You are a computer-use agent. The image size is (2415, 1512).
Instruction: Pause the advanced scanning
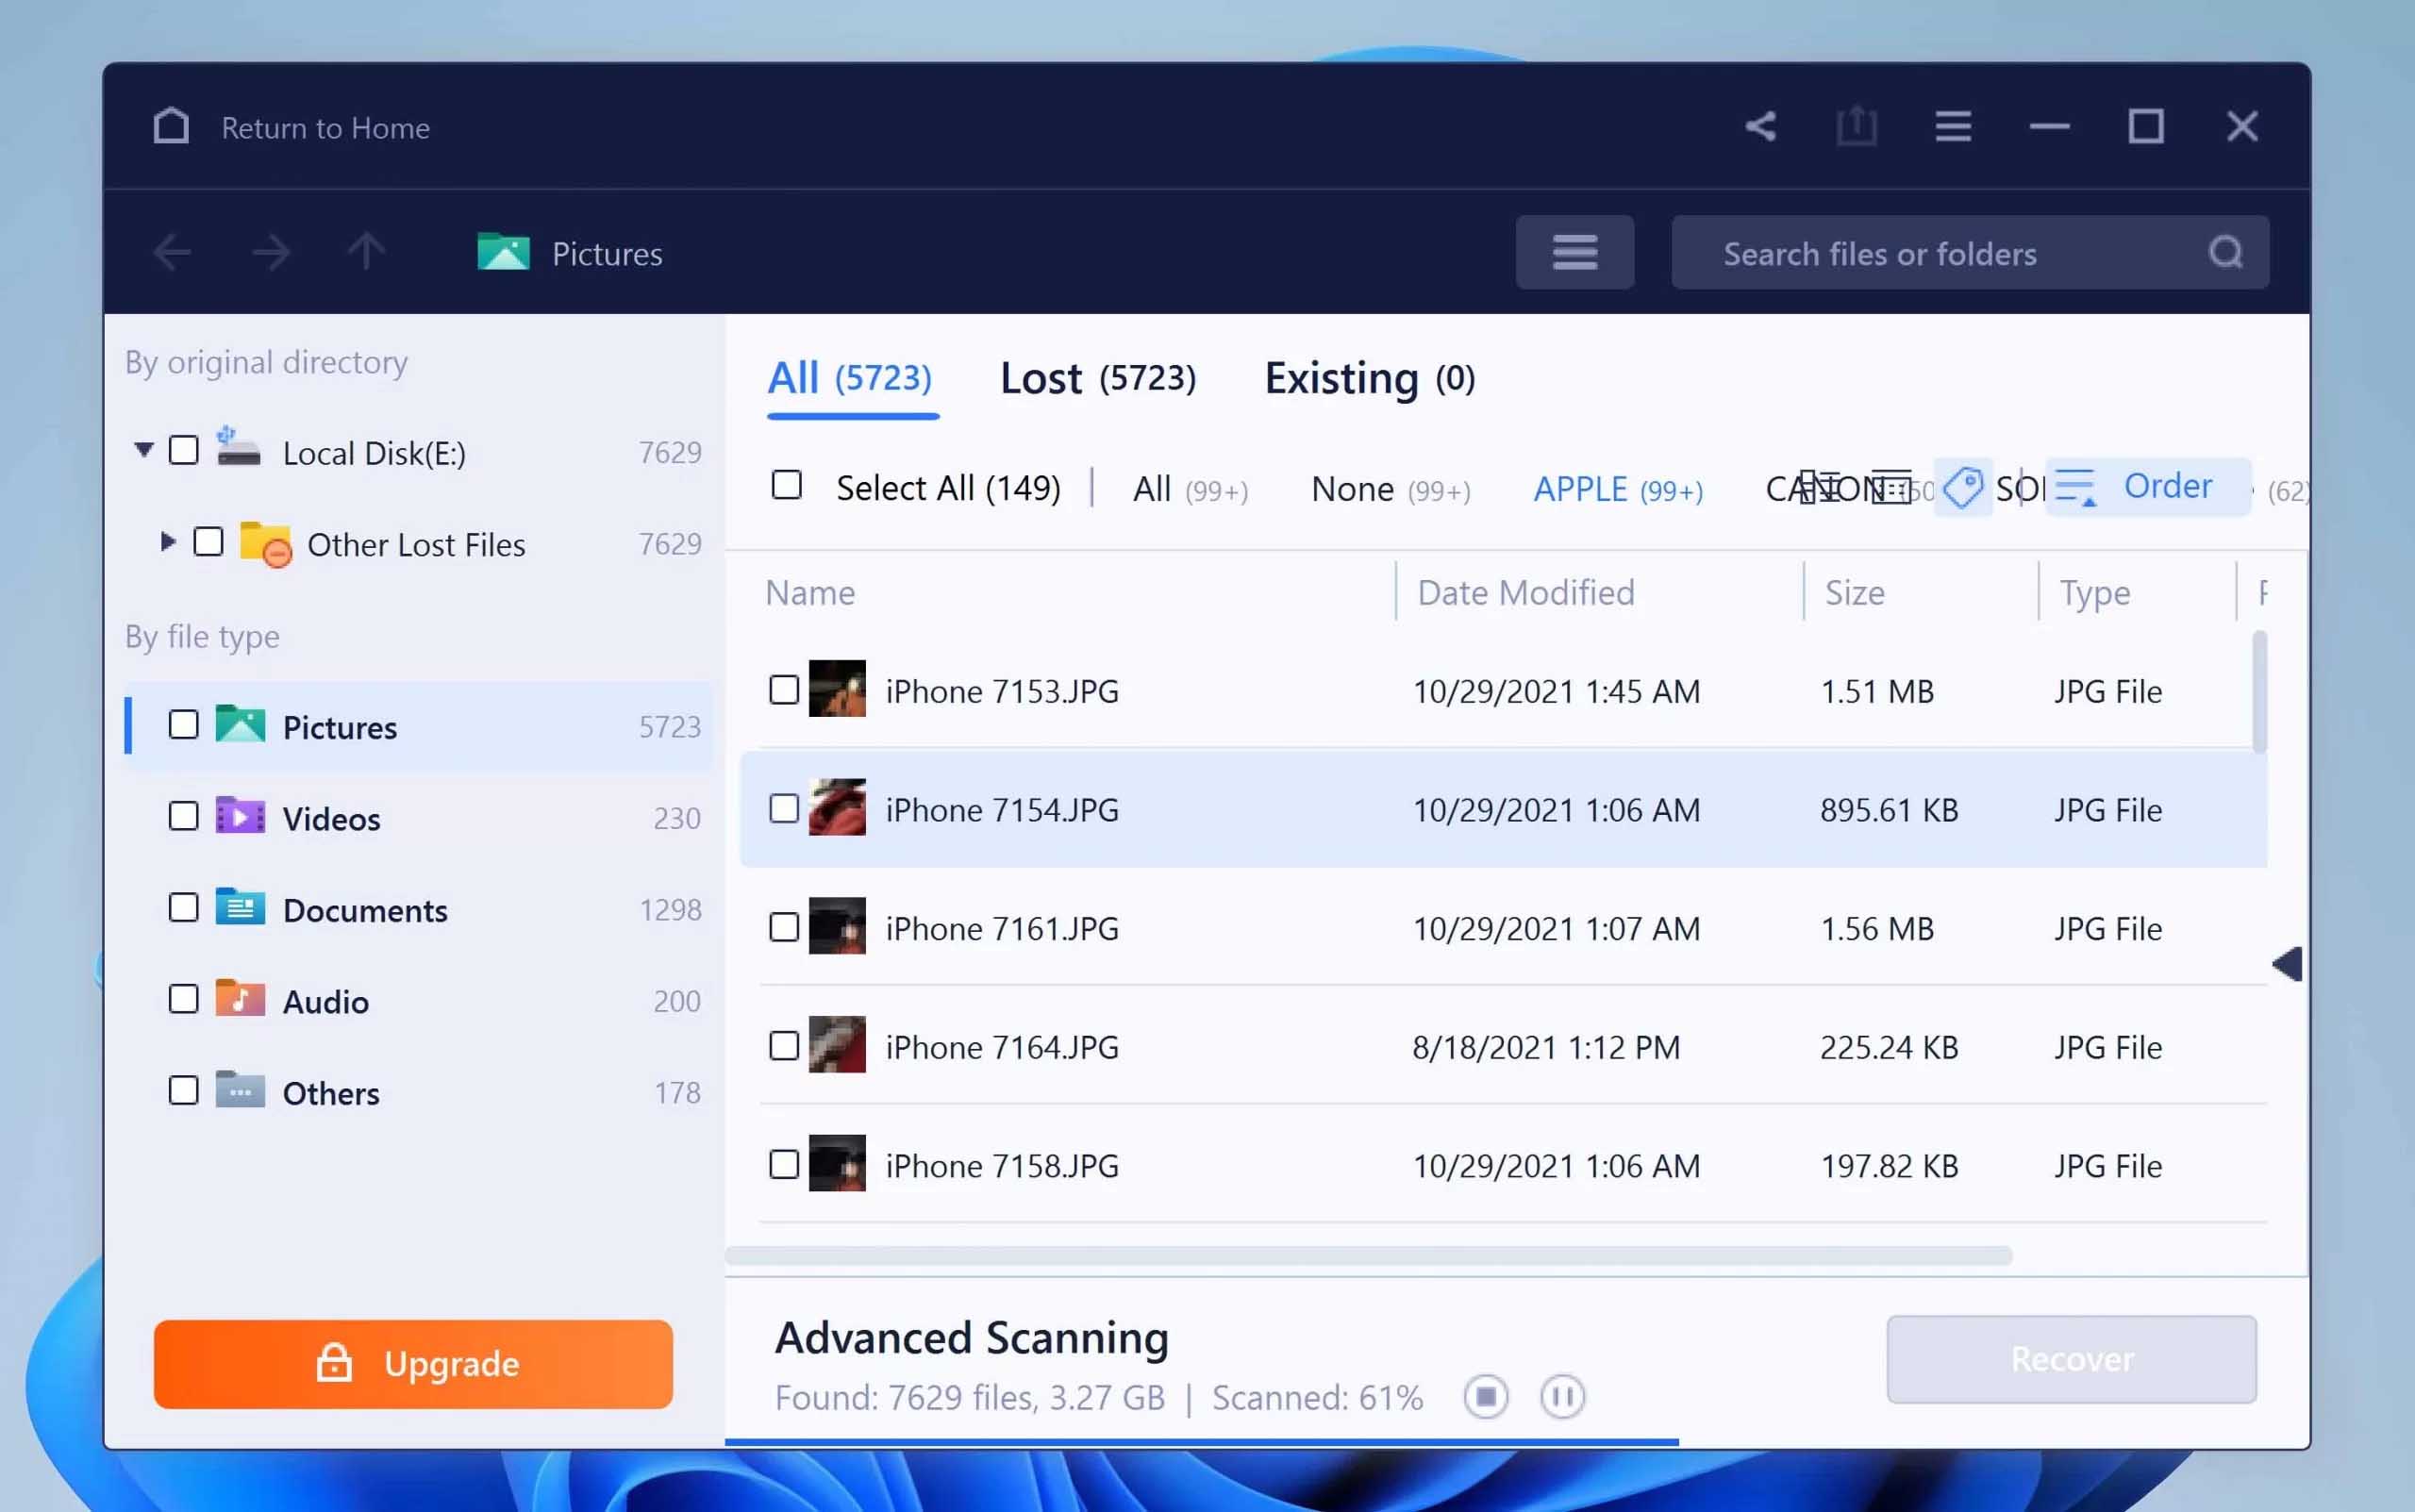[x=1562, y=1397]
